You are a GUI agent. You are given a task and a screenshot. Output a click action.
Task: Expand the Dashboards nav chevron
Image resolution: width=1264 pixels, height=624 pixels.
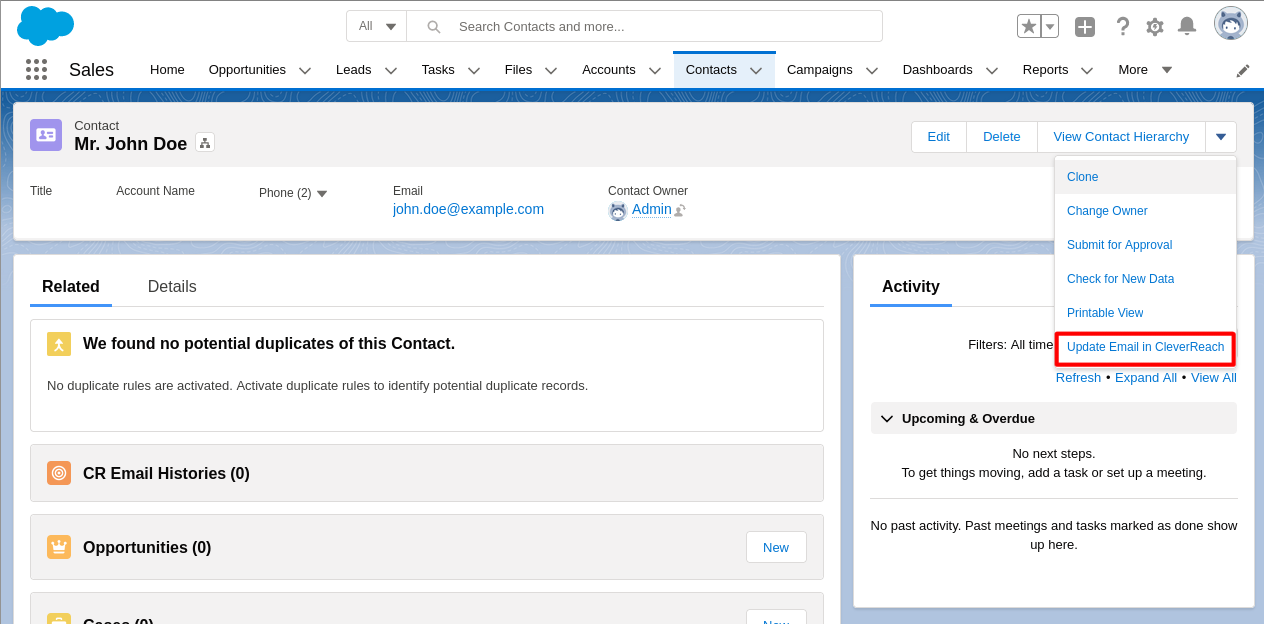tap(992, 70)
